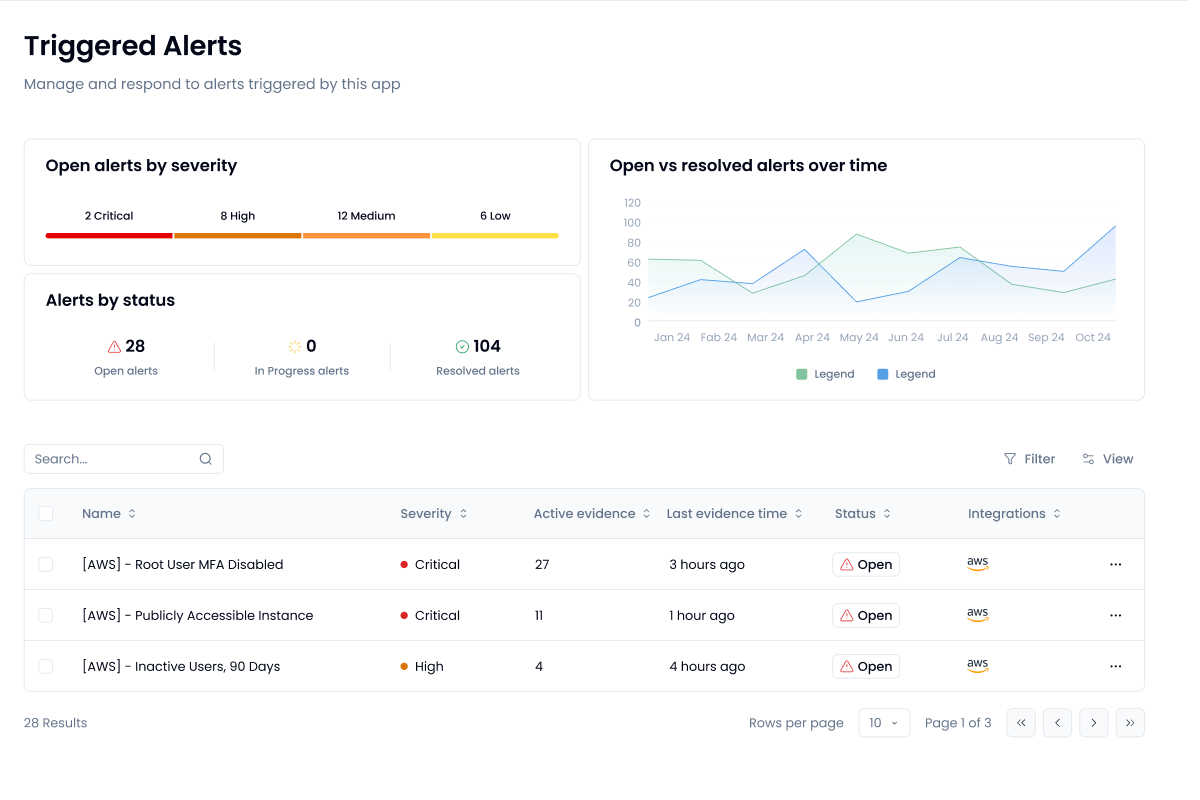This screenshot has height=800, width=1200.
Task: Open the View column settings
Action: tap(1107, 458)
